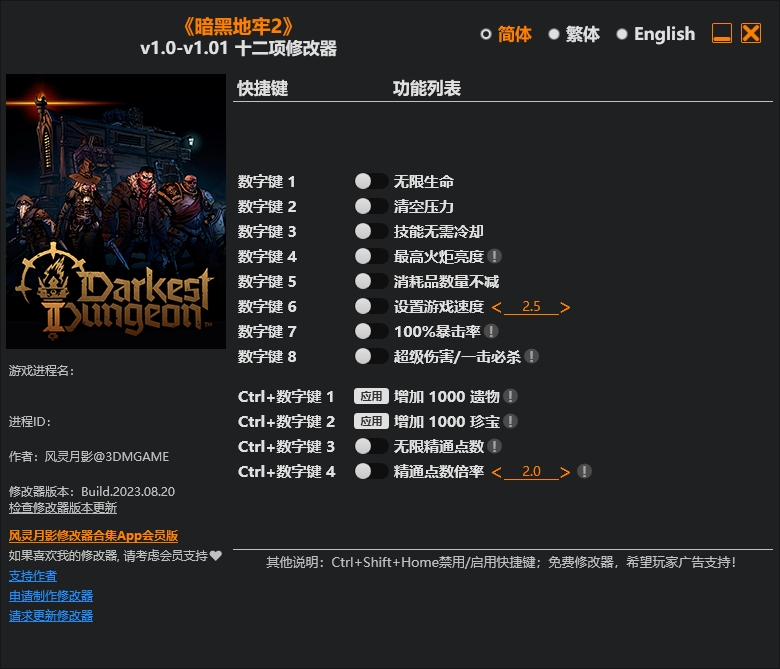Enable the 清空压力 toggle
Screen dimensions: 780x669
[370, 207]
